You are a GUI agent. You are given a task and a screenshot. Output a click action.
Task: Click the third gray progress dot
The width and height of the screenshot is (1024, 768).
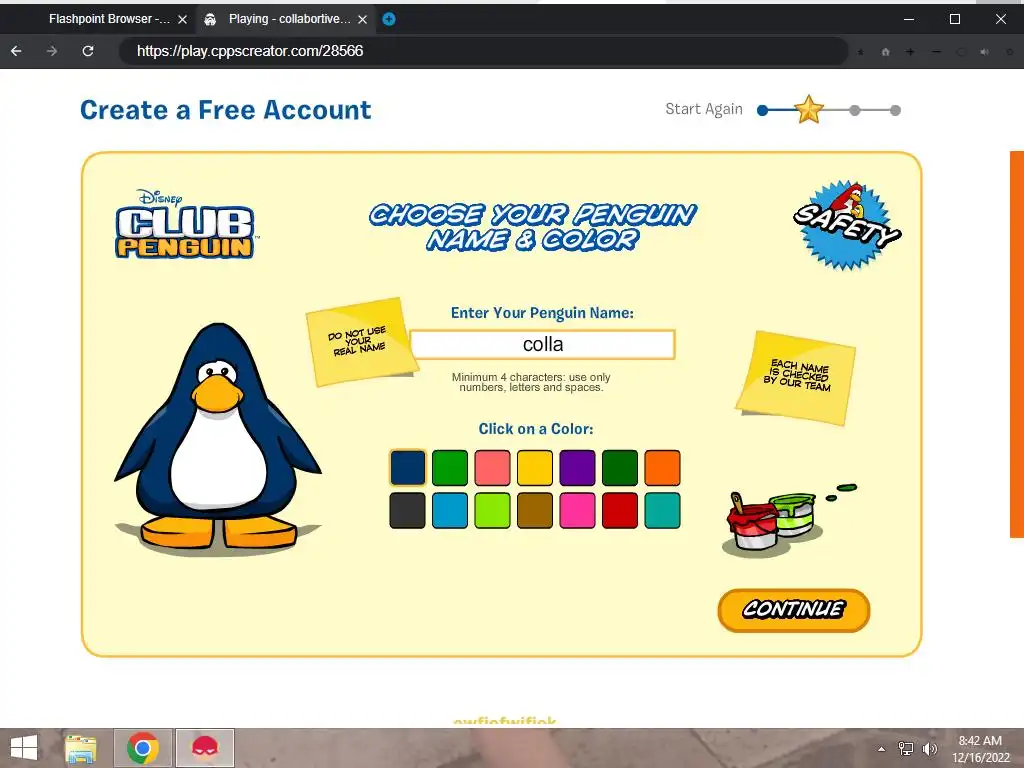click(x=854, y=110)
